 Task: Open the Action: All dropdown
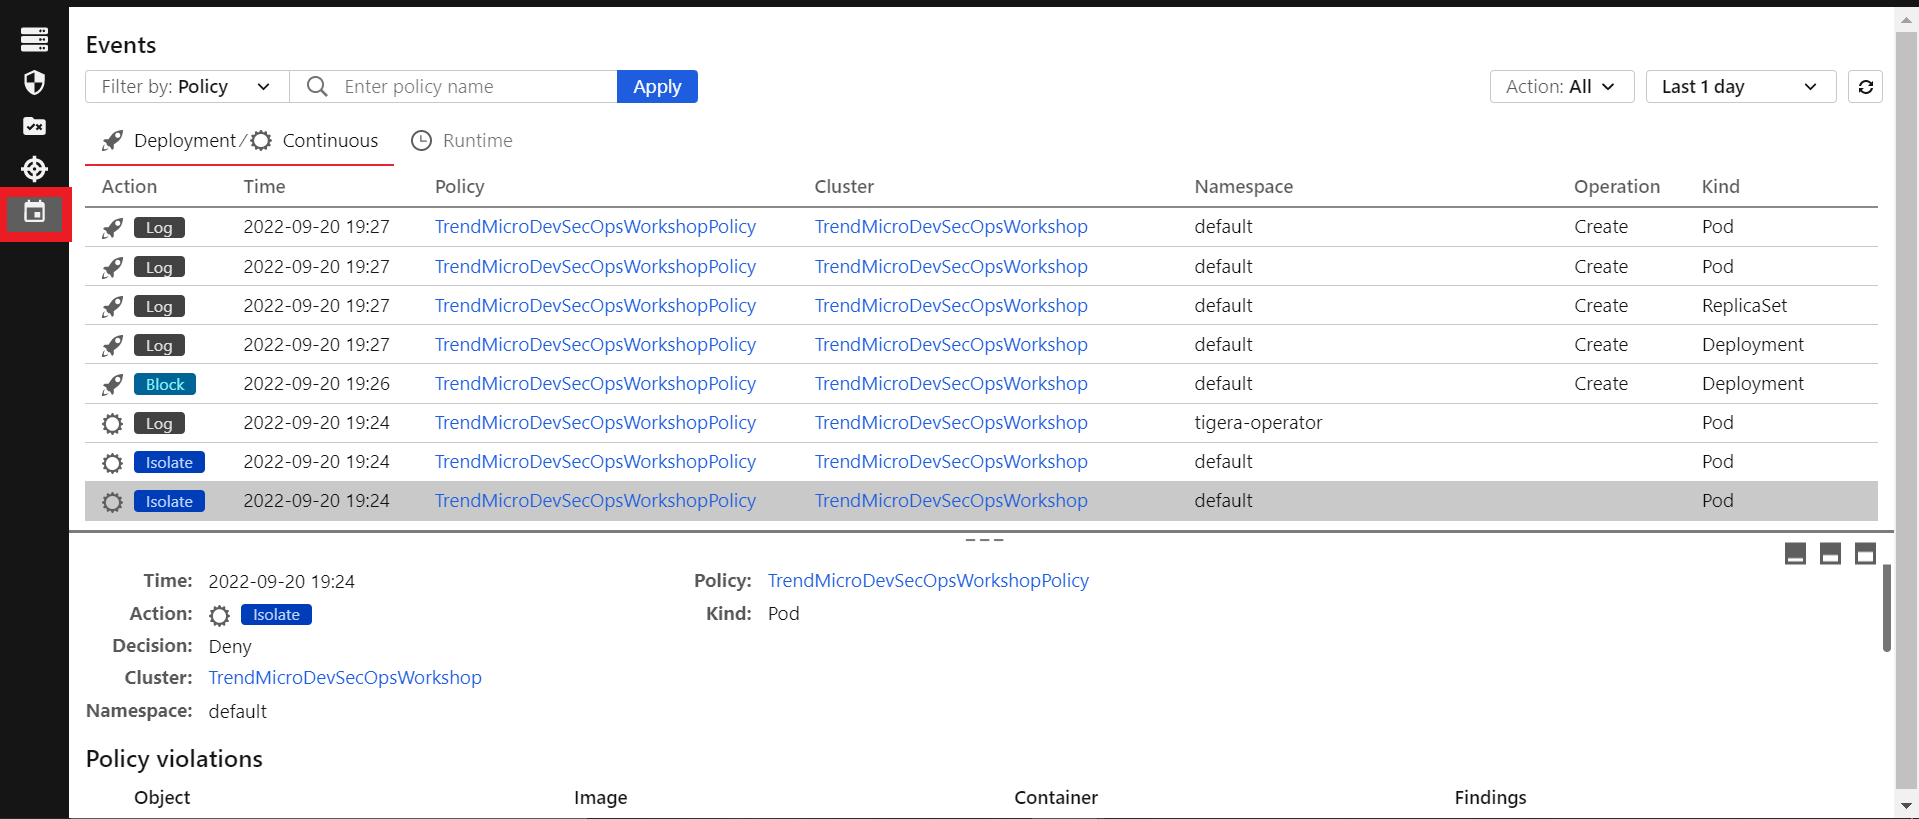point(1561,87)
